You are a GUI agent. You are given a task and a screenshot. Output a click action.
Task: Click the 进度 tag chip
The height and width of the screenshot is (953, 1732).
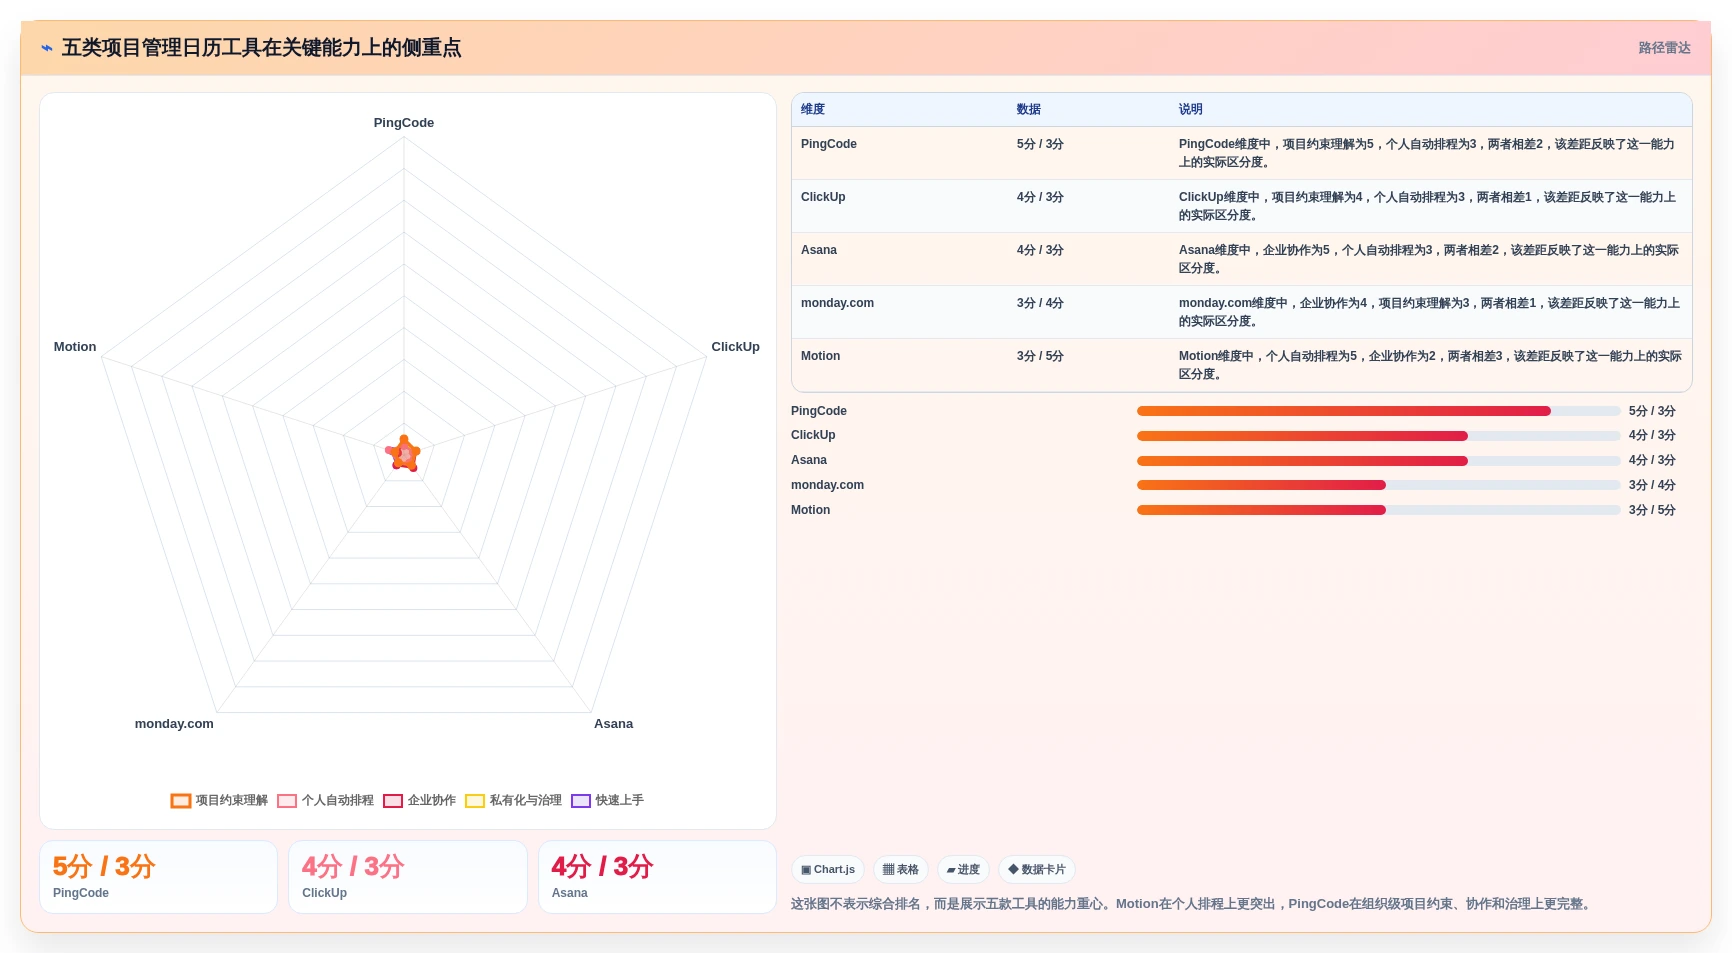(x=963, y=870)
